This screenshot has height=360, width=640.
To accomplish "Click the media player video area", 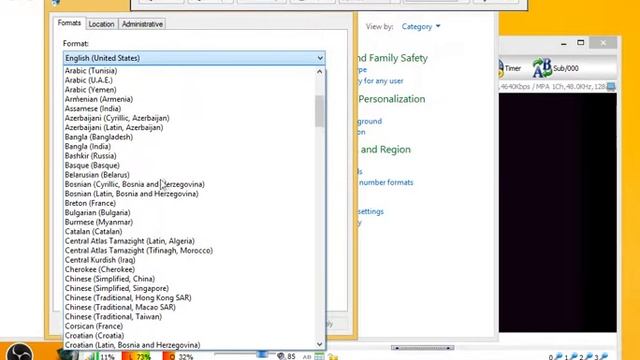I will click(558, 212).
